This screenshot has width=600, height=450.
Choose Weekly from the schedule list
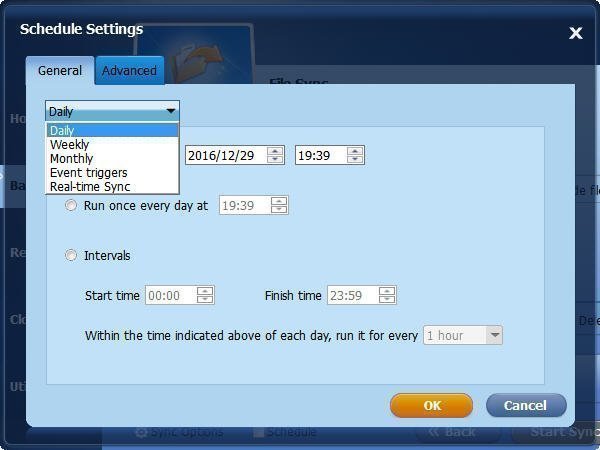click(112, 144)
